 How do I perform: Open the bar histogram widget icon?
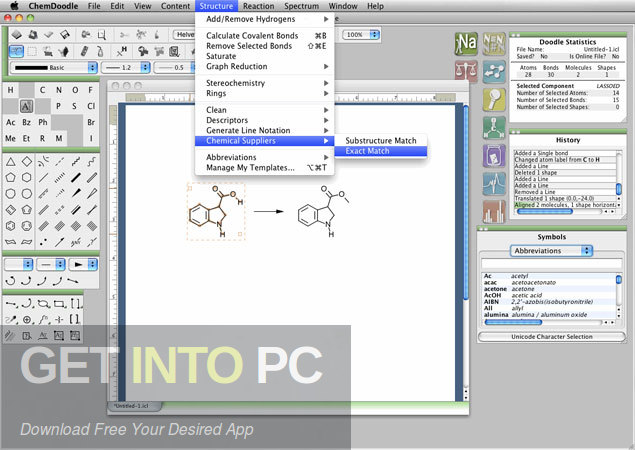tap(494, 211)
